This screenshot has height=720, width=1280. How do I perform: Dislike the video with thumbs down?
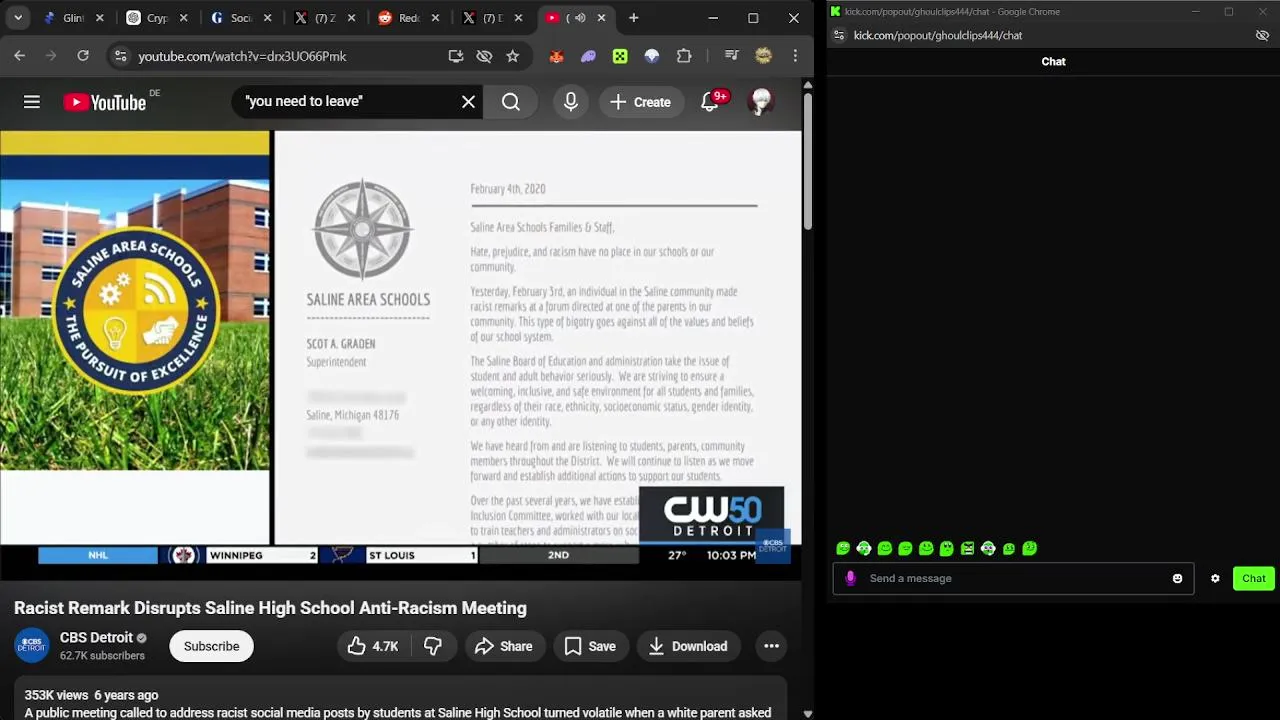[433, 646]
